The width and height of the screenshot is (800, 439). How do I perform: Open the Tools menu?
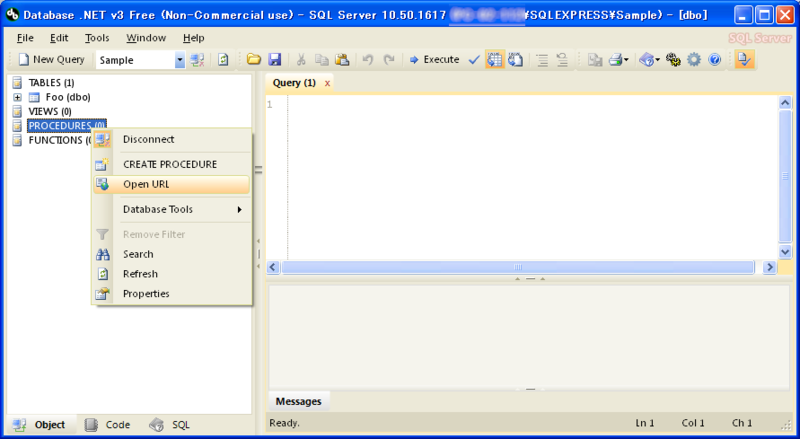click(97, 38)
